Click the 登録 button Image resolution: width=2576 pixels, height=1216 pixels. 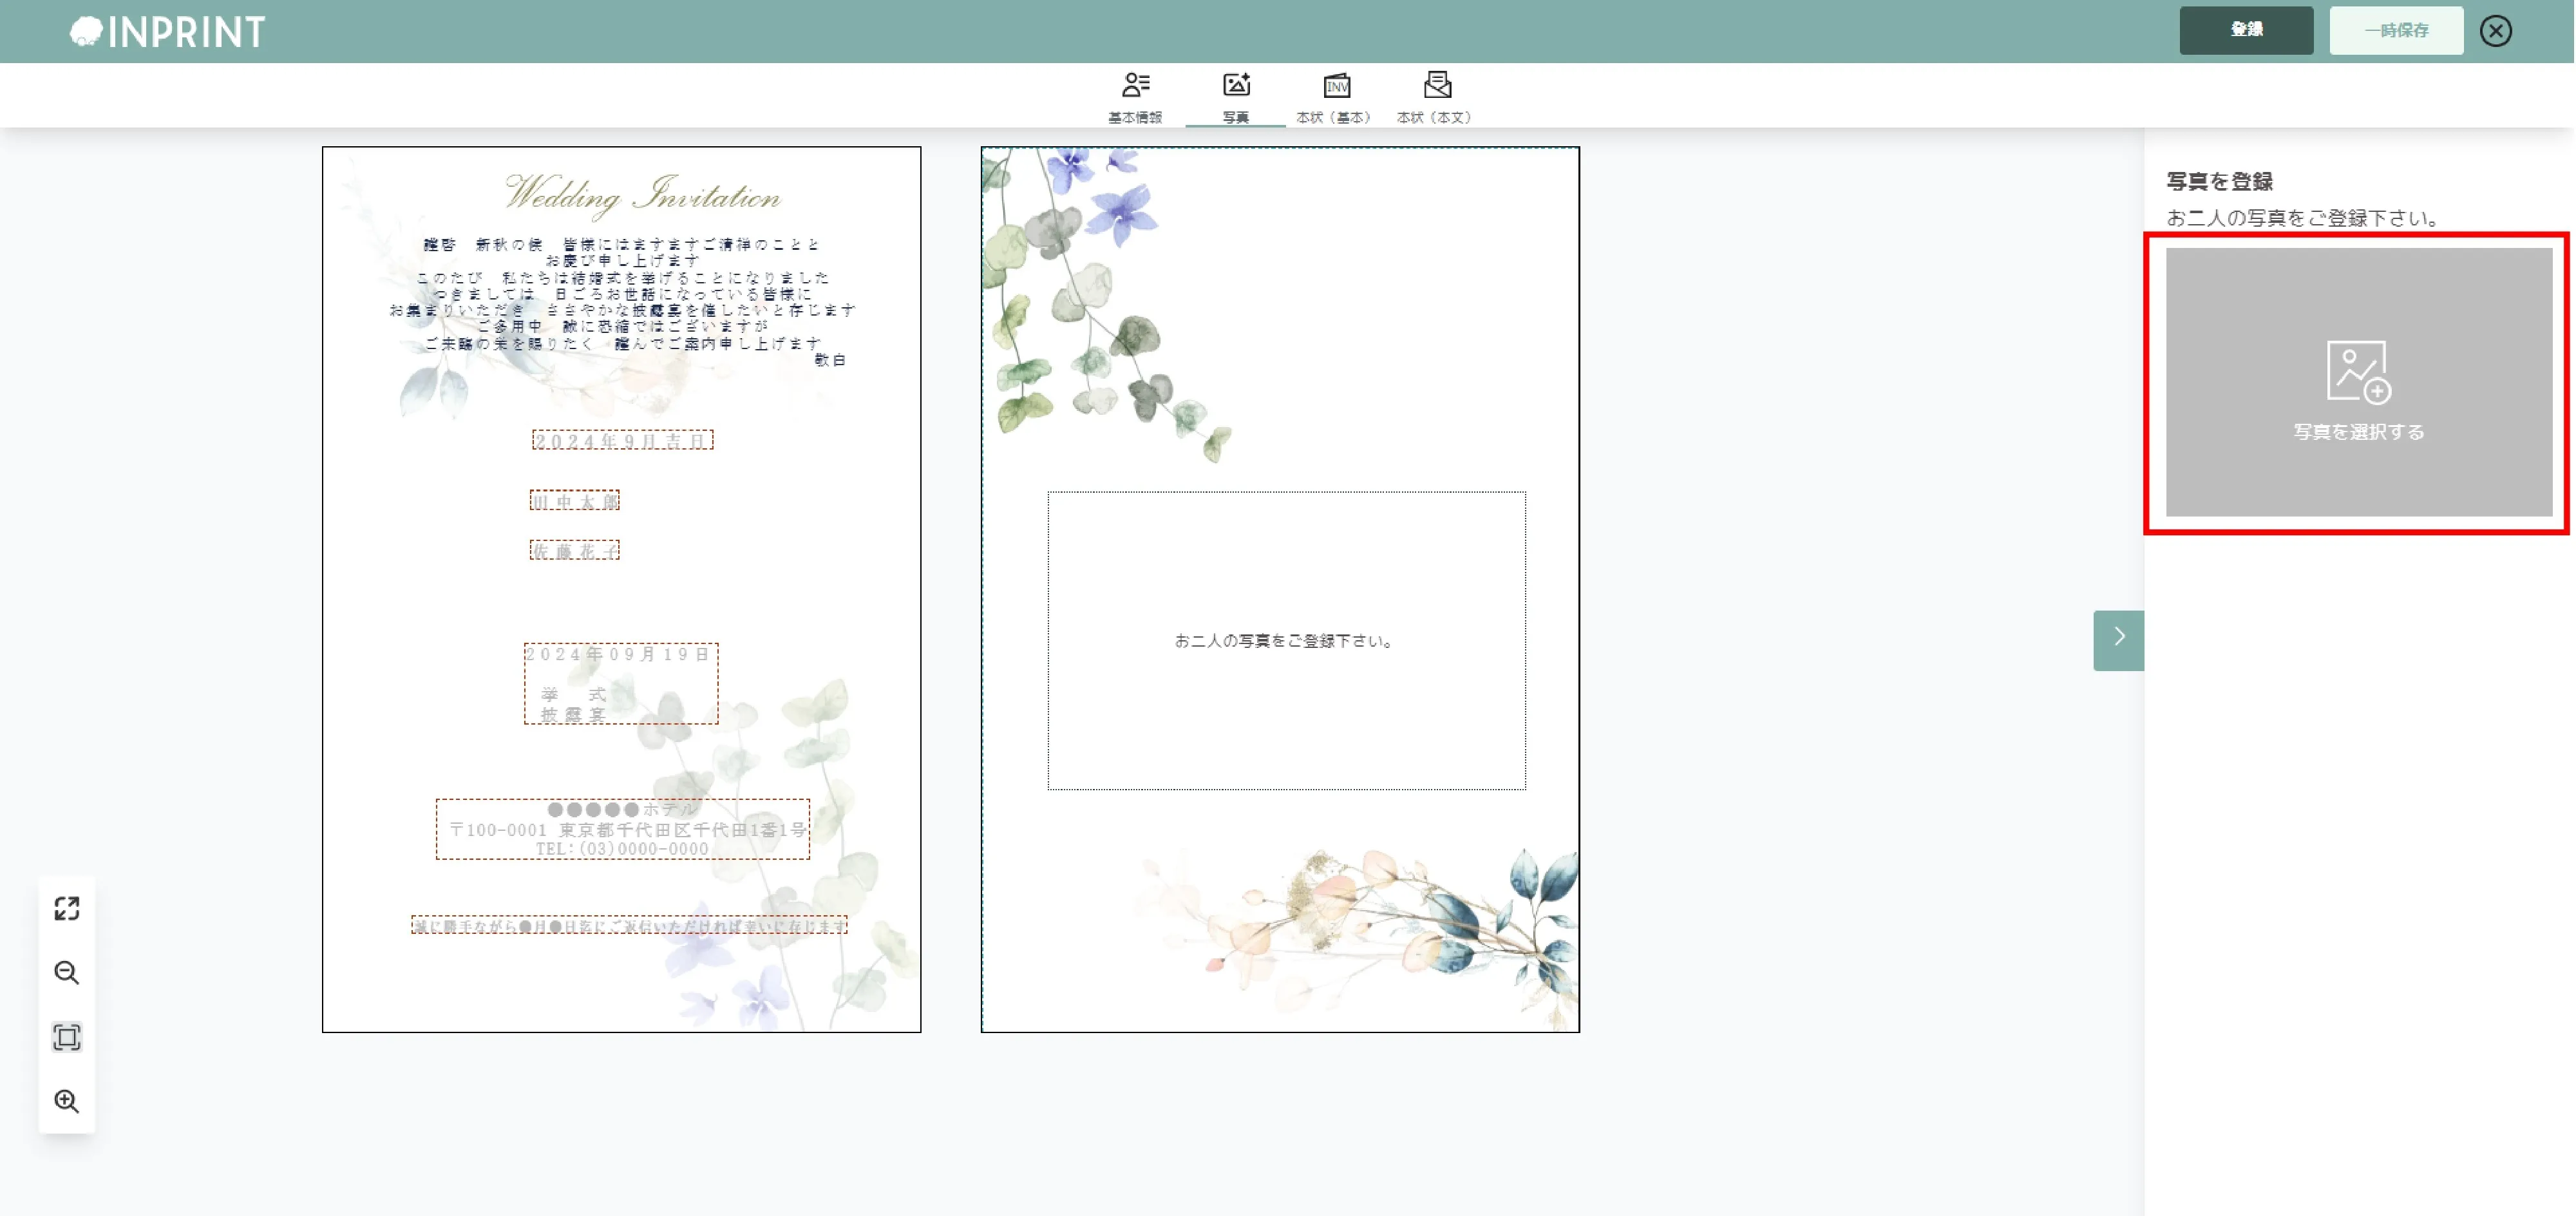pyautogui.click(x=2245, y=30)
